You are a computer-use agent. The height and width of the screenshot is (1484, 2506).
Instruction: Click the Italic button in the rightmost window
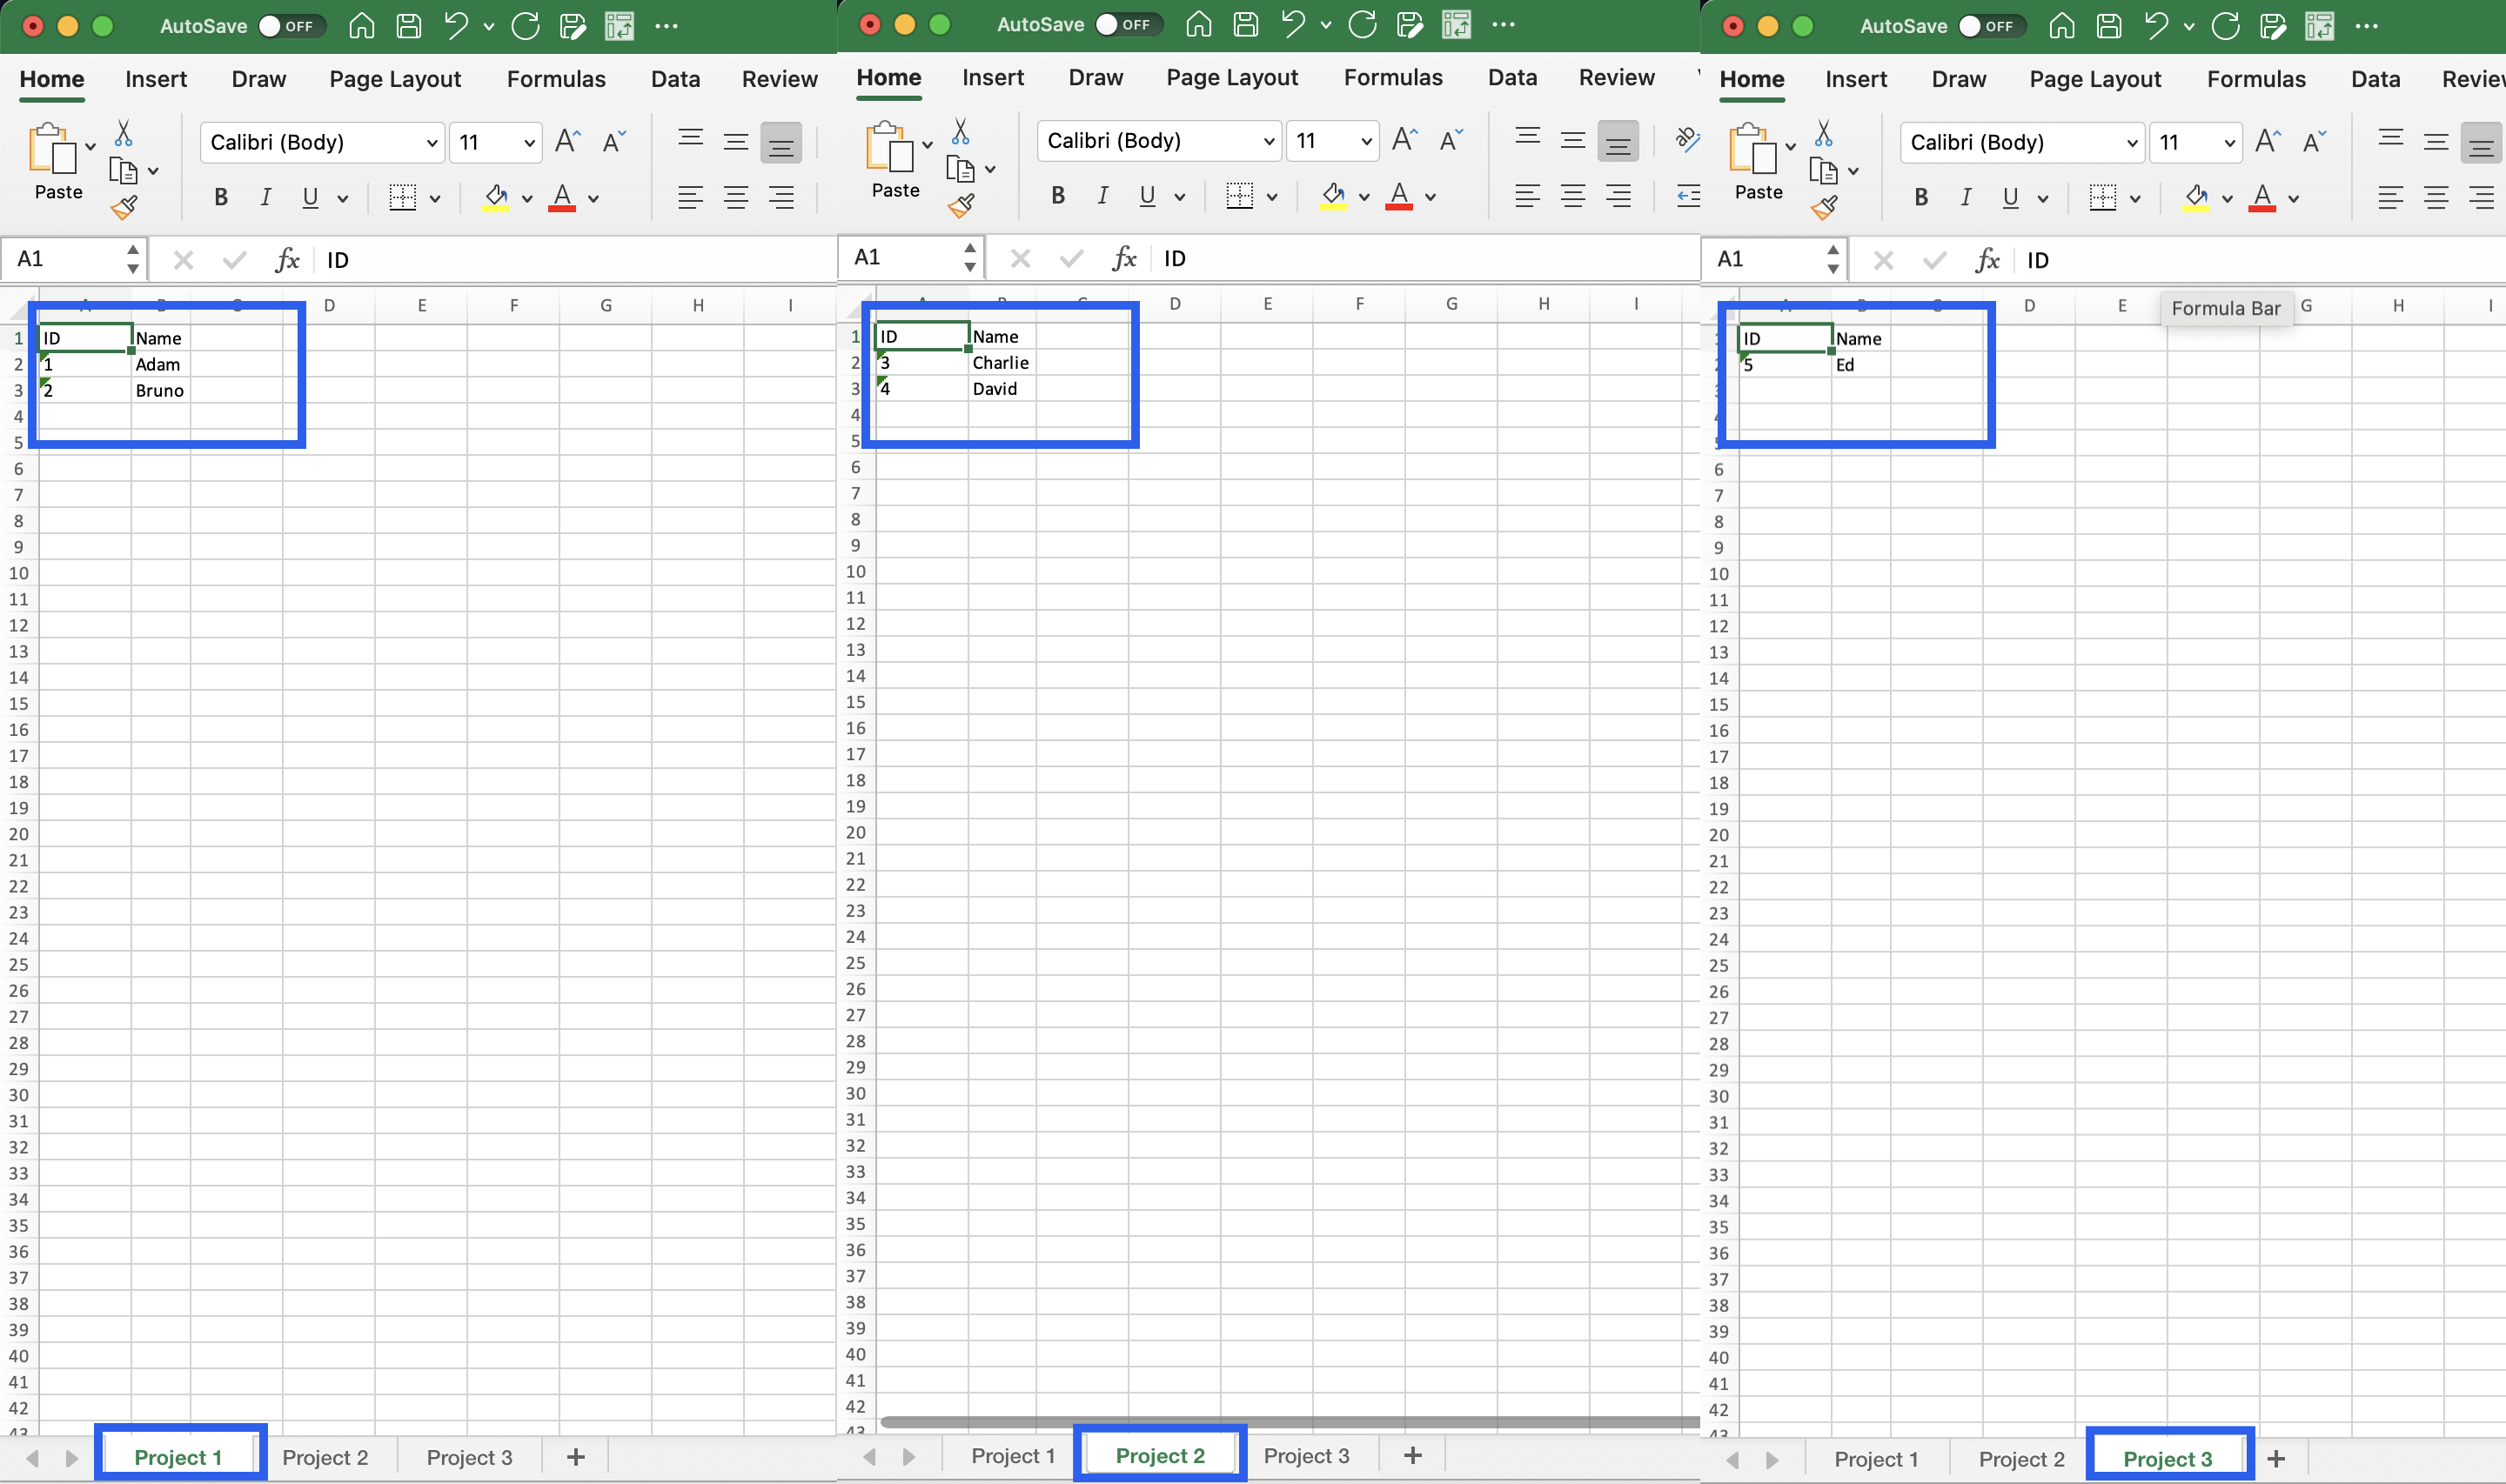pyautogui.click(x=1965, y=198)
